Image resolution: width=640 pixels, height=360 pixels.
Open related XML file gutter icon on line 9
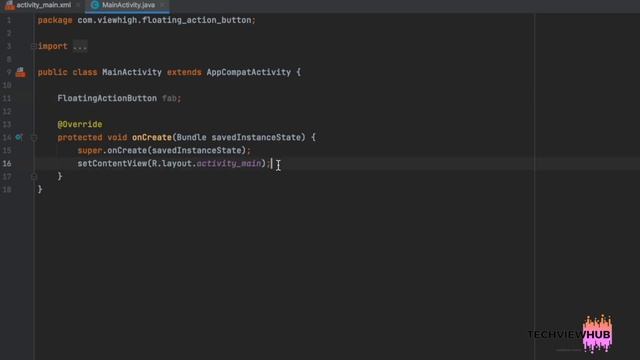[x=20, y=73]
